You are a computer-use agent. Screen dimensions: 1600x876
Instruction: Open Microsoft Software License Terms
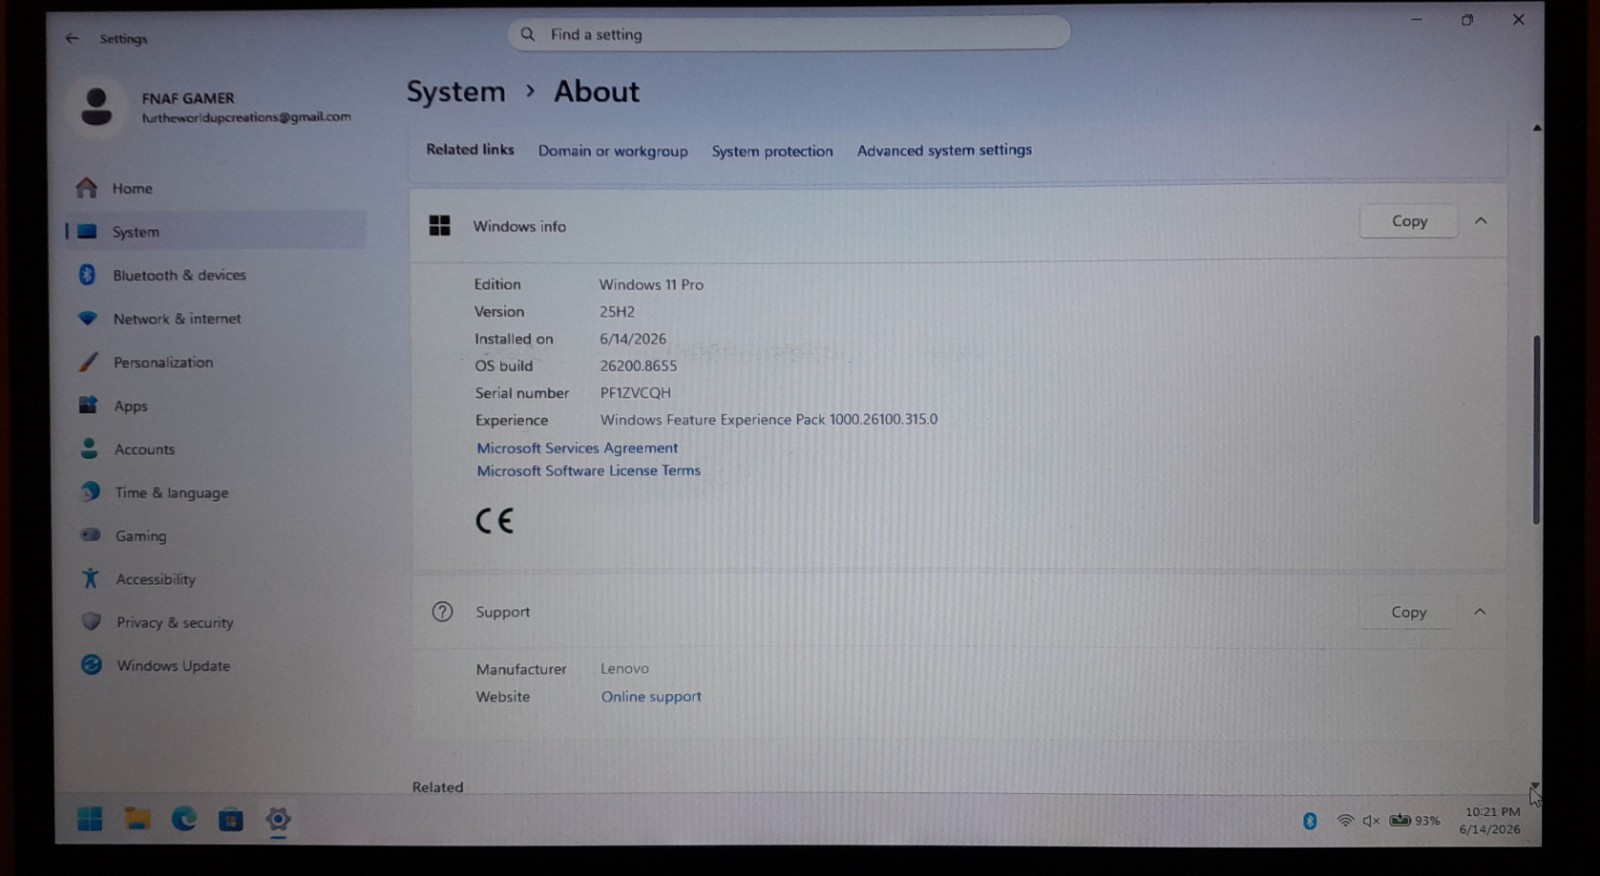click(588, 470)
